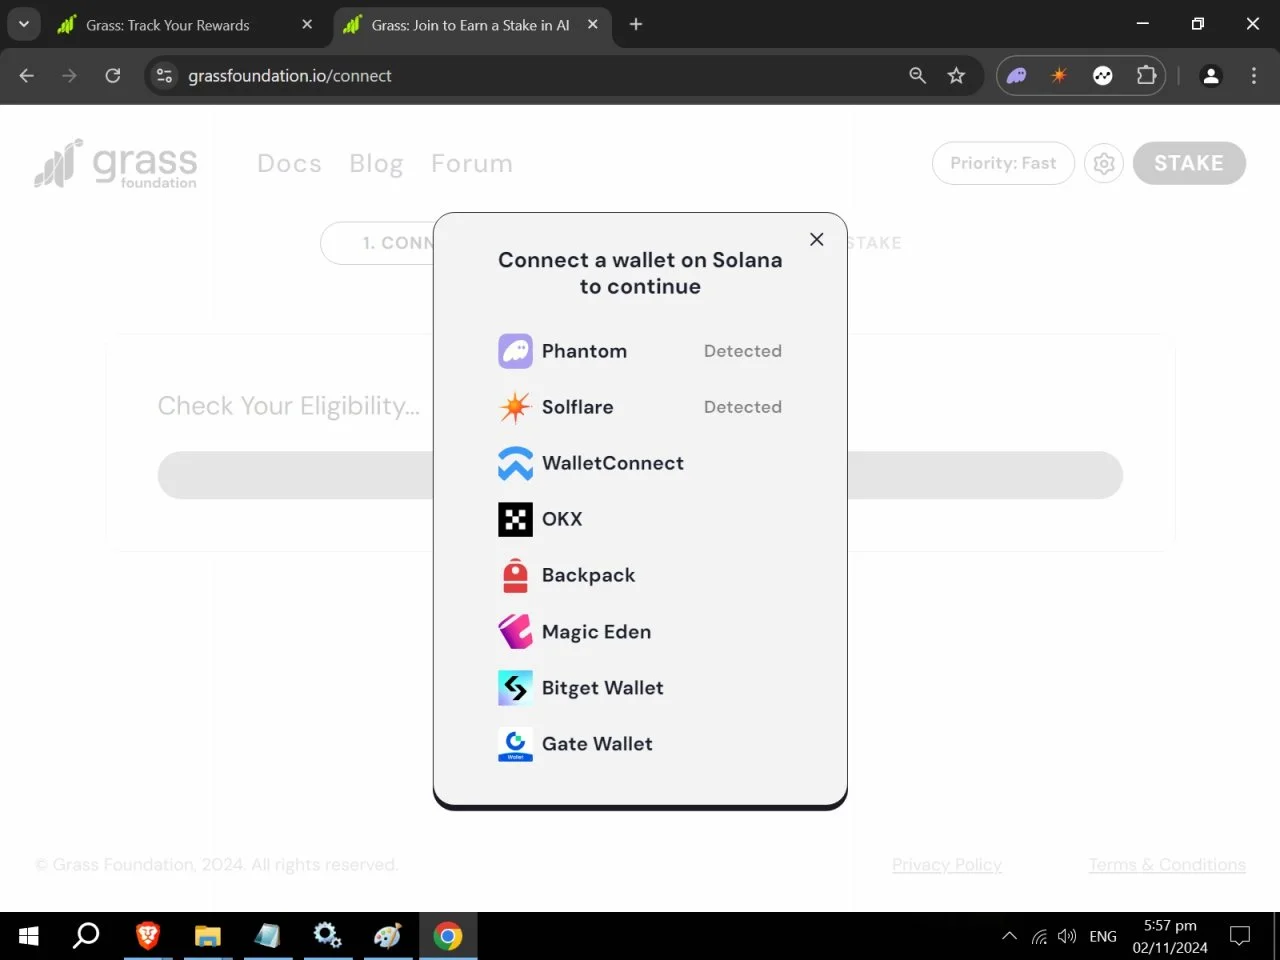Open the Solflare browser extension

1059,75
